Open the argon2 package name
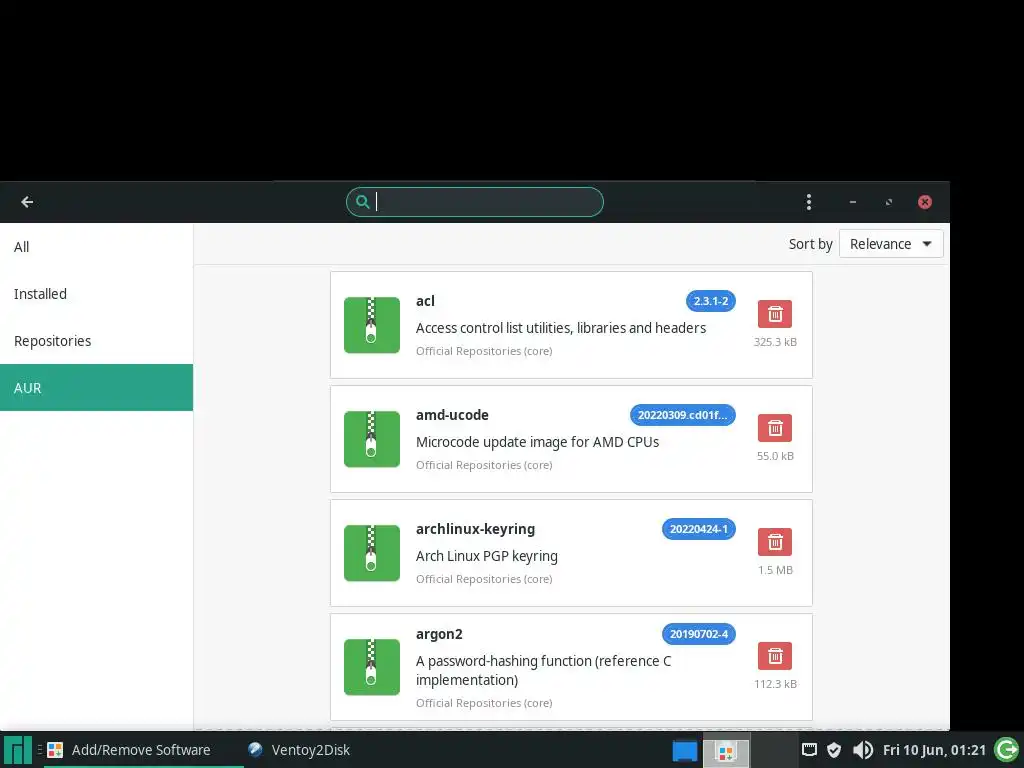Viewport: 1024px width, 768px height. tap(439, 634)
